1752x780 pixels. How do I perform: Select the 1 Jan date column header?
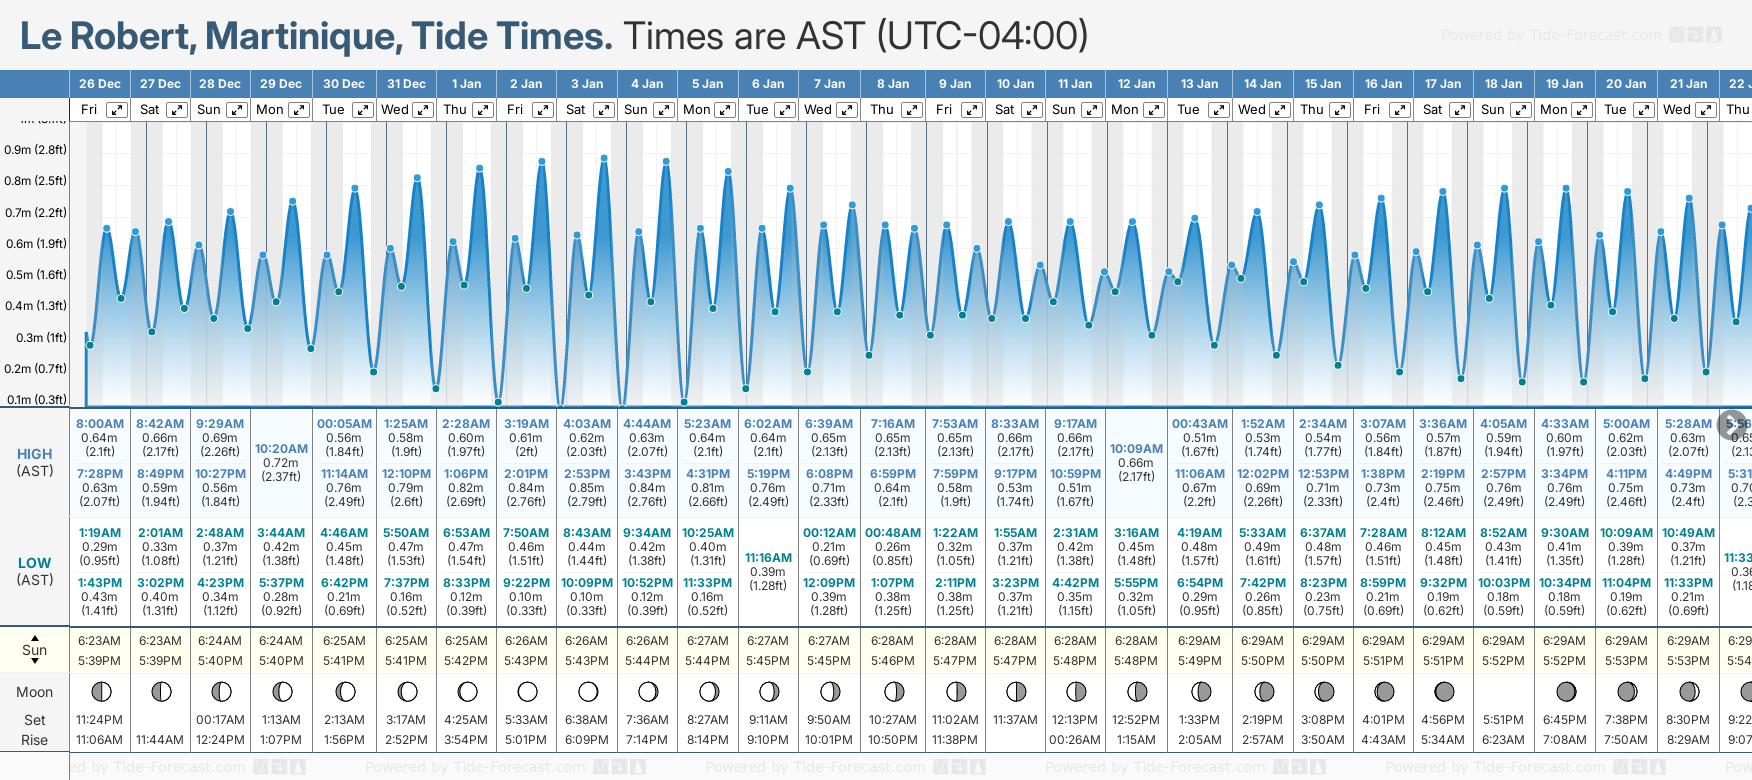466,84
